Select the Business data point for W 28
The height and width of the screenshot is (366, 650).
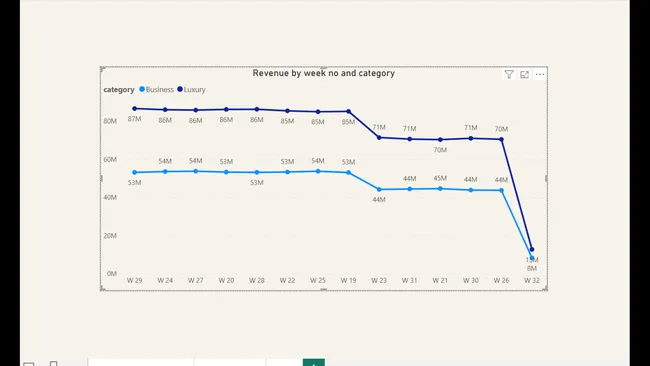257,172
